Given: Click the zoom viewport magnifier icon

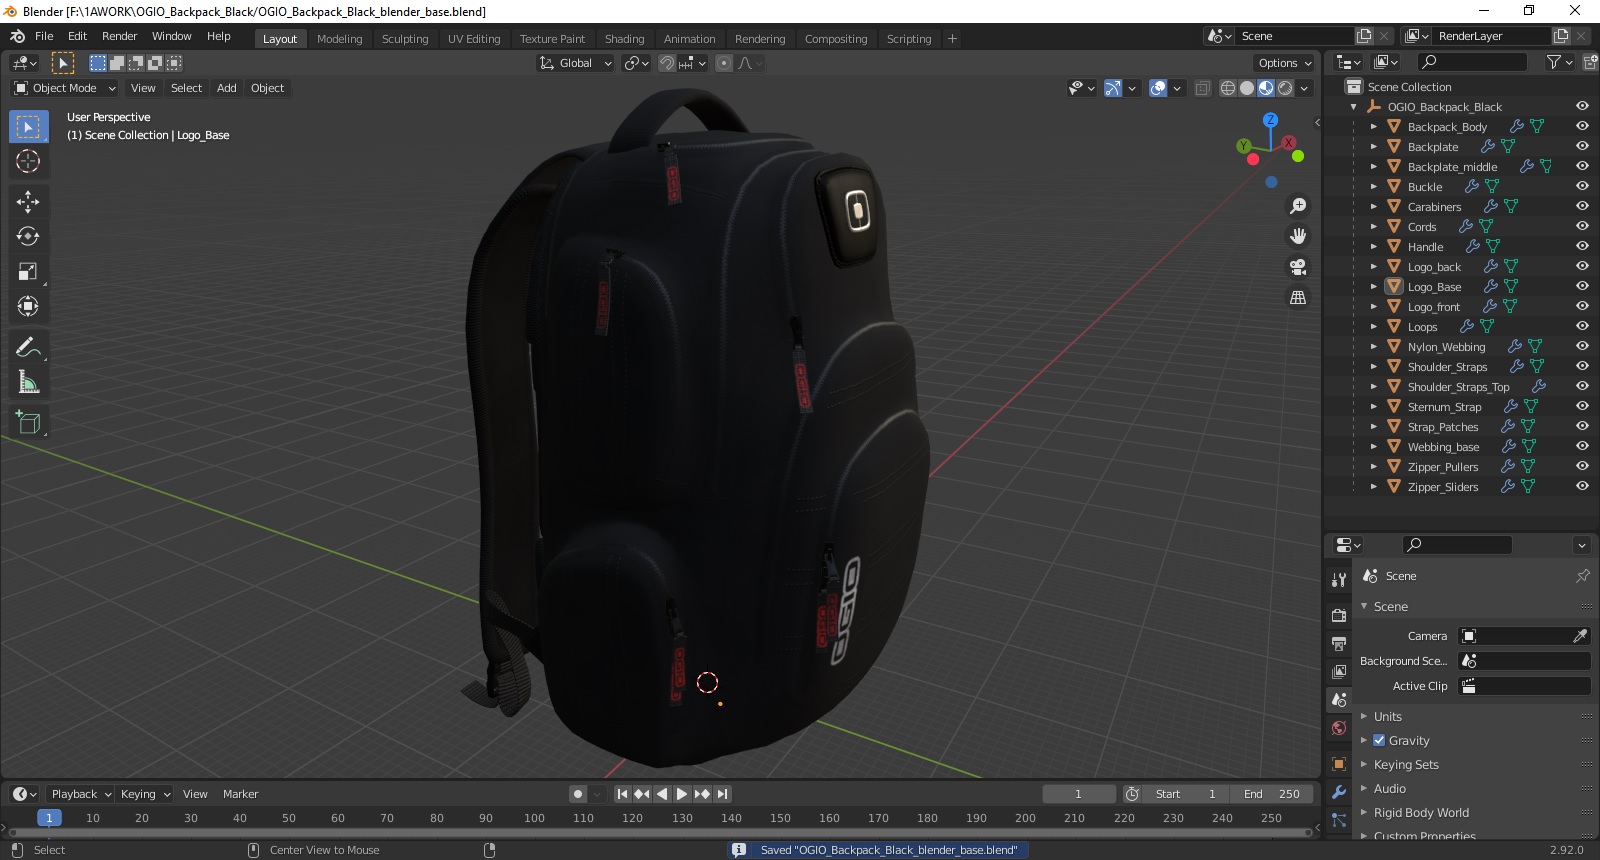Looking at the screenshot, I should click(1298, 206).
